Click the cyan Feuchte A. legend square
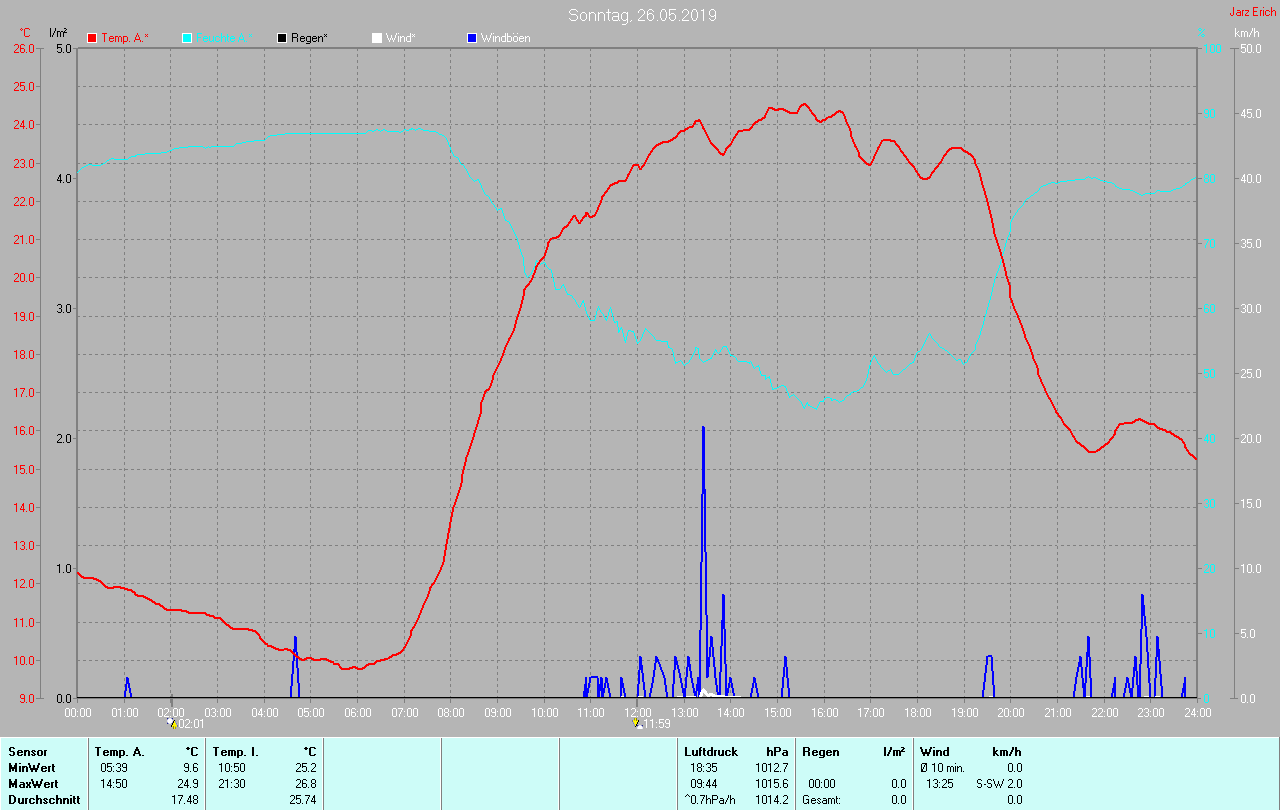Screen dimensions: 1280x810 pyautogui.click(x=187, y=38)
